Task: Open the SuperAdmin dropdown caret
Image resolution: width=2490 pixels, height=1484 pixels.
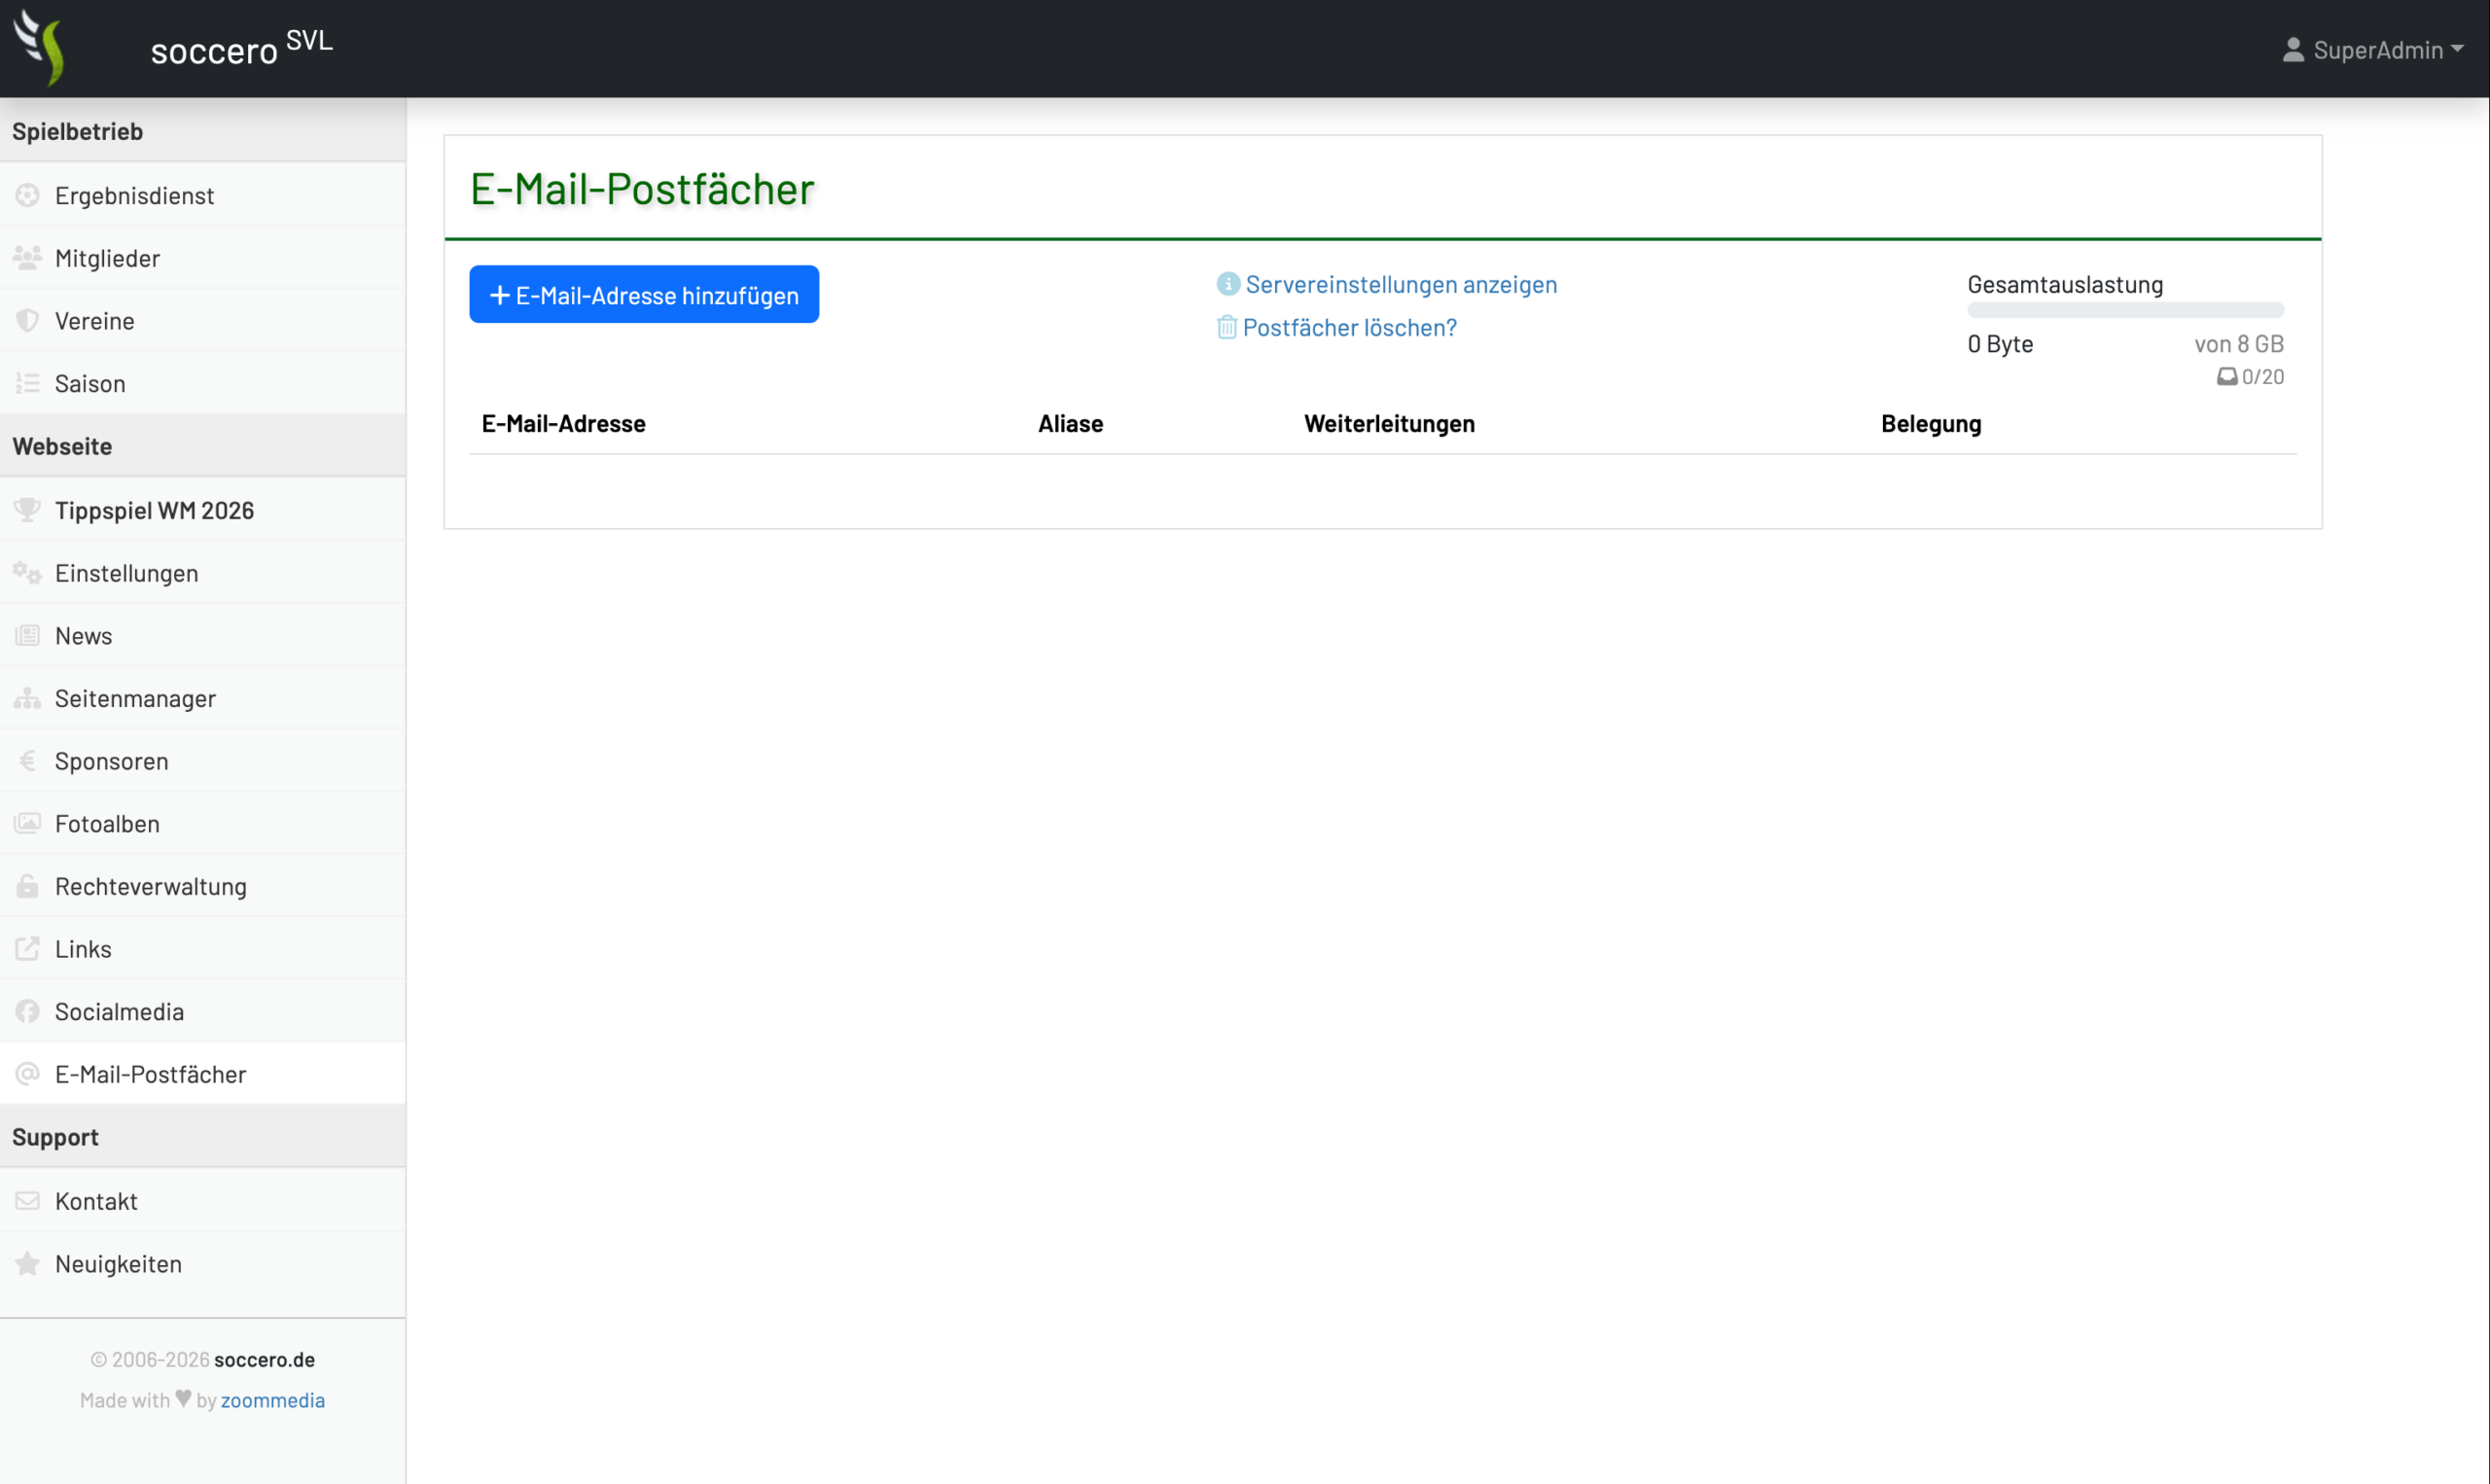Action: pos(2458,49)
